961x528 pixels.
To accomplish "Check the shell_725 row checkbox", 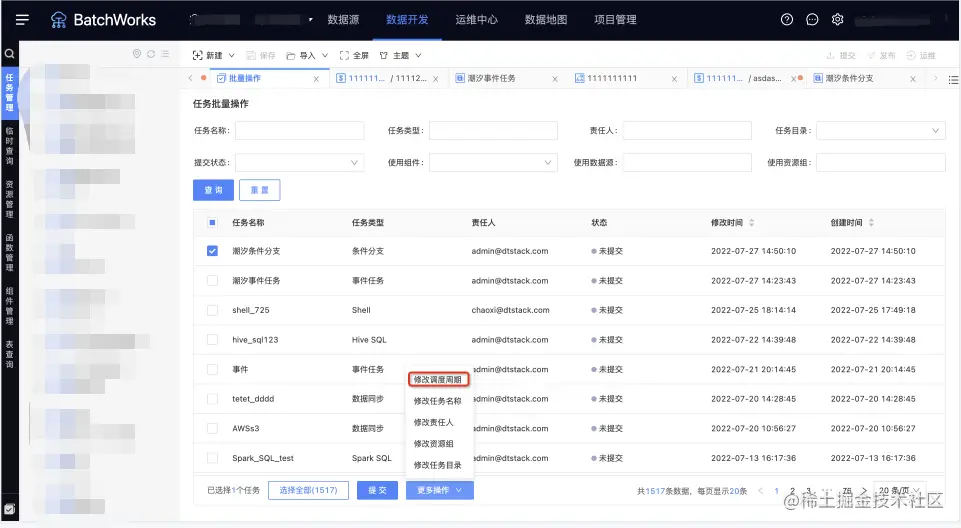I will pos(212,310).
